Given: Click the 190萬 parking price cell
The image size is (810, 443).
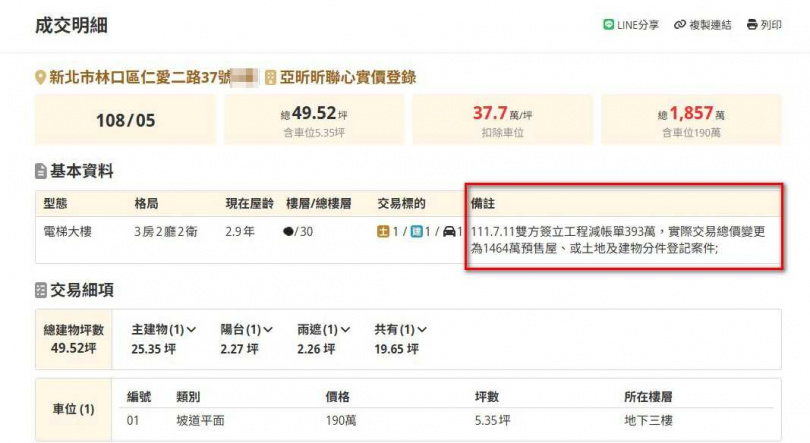Looking at the screenshot, I should (341, 421).
